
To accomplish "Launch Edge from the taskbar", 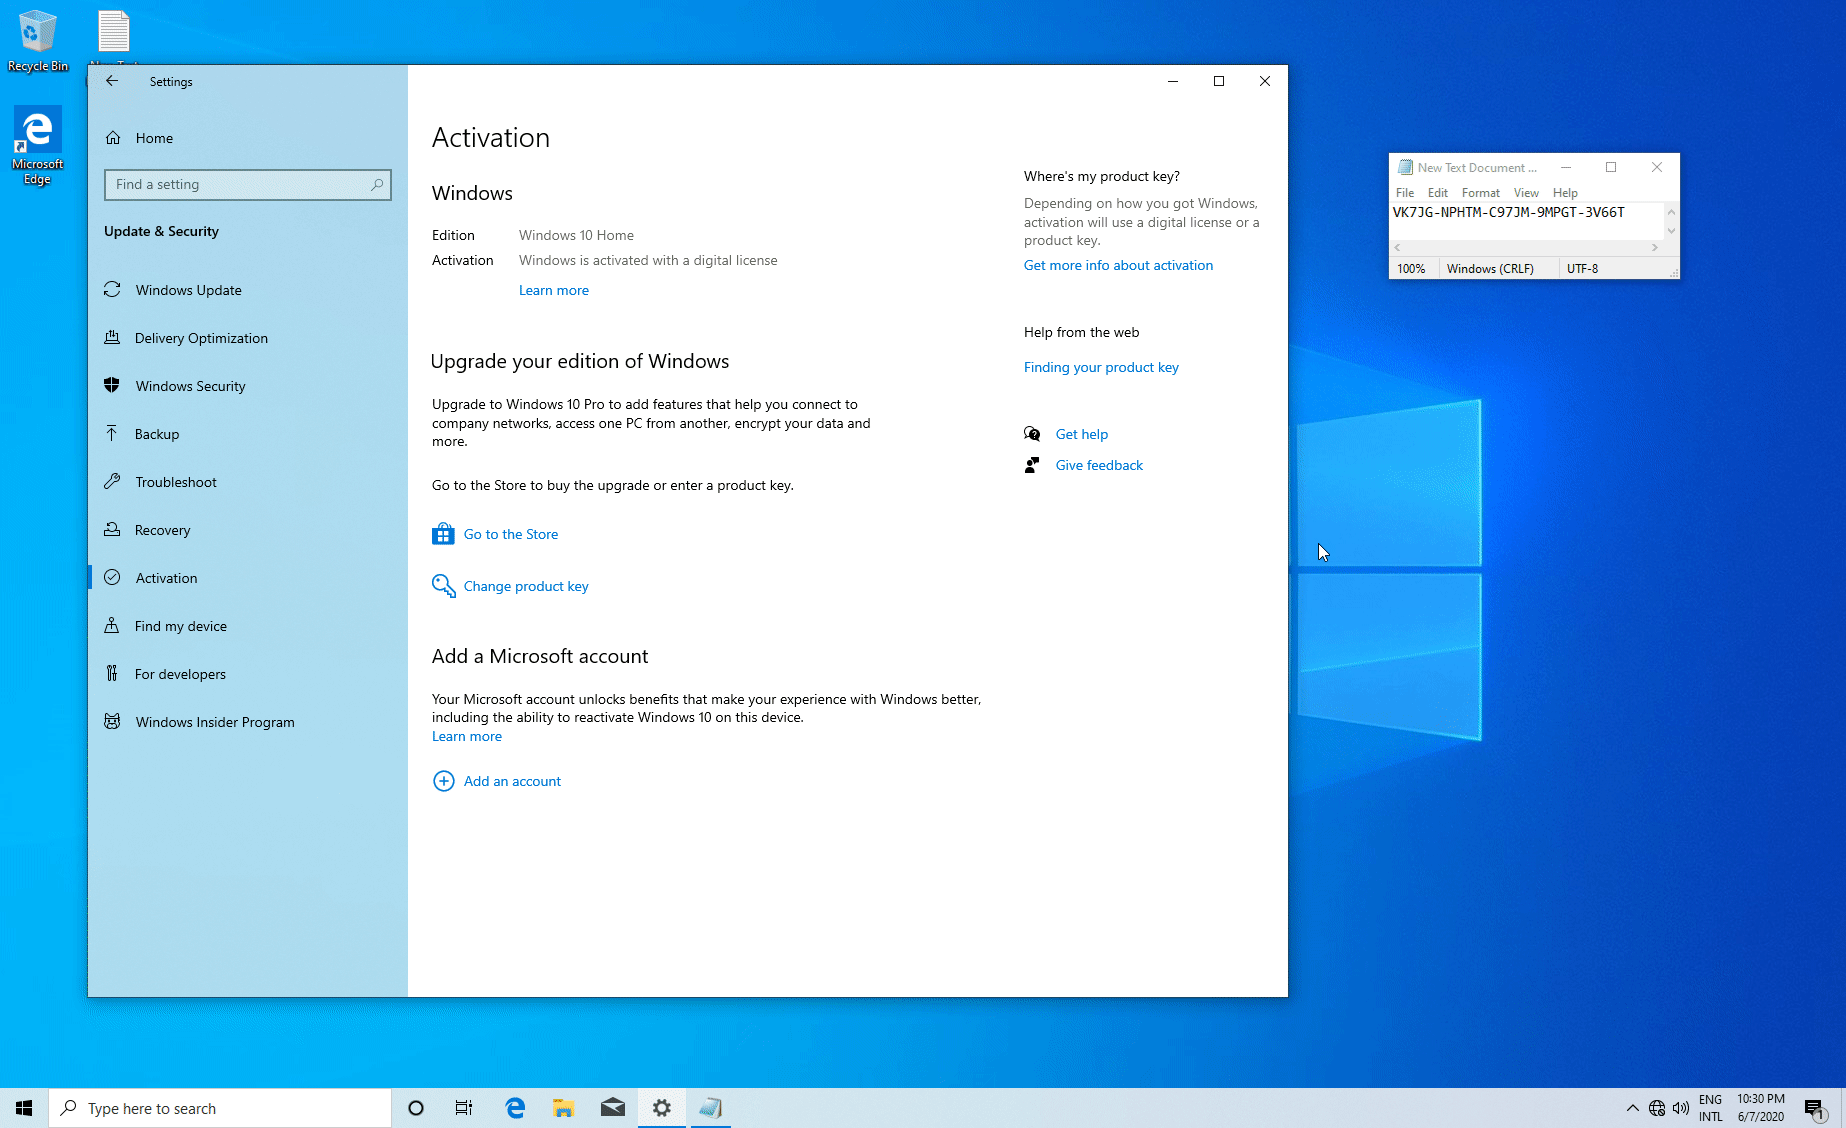I will point(515,1108).
